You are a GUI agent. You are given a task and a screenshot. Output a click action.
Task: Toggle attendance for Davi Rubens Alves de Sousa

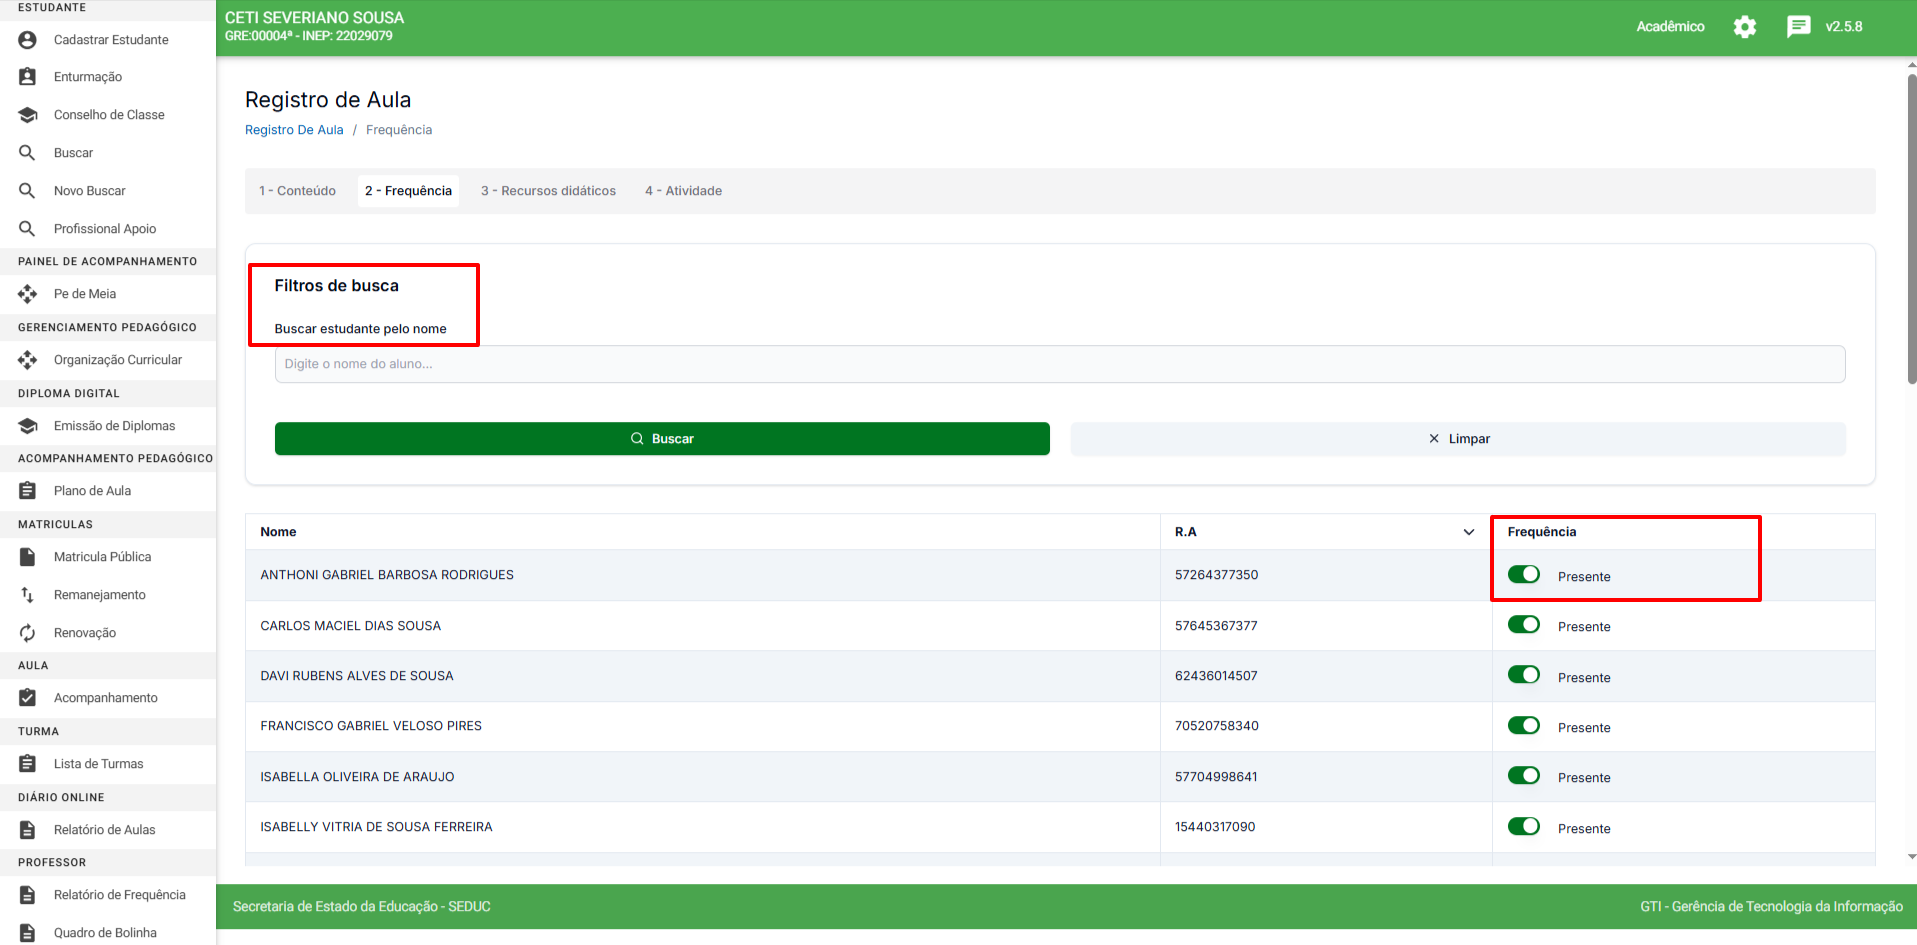click(x=1523, y=675)
